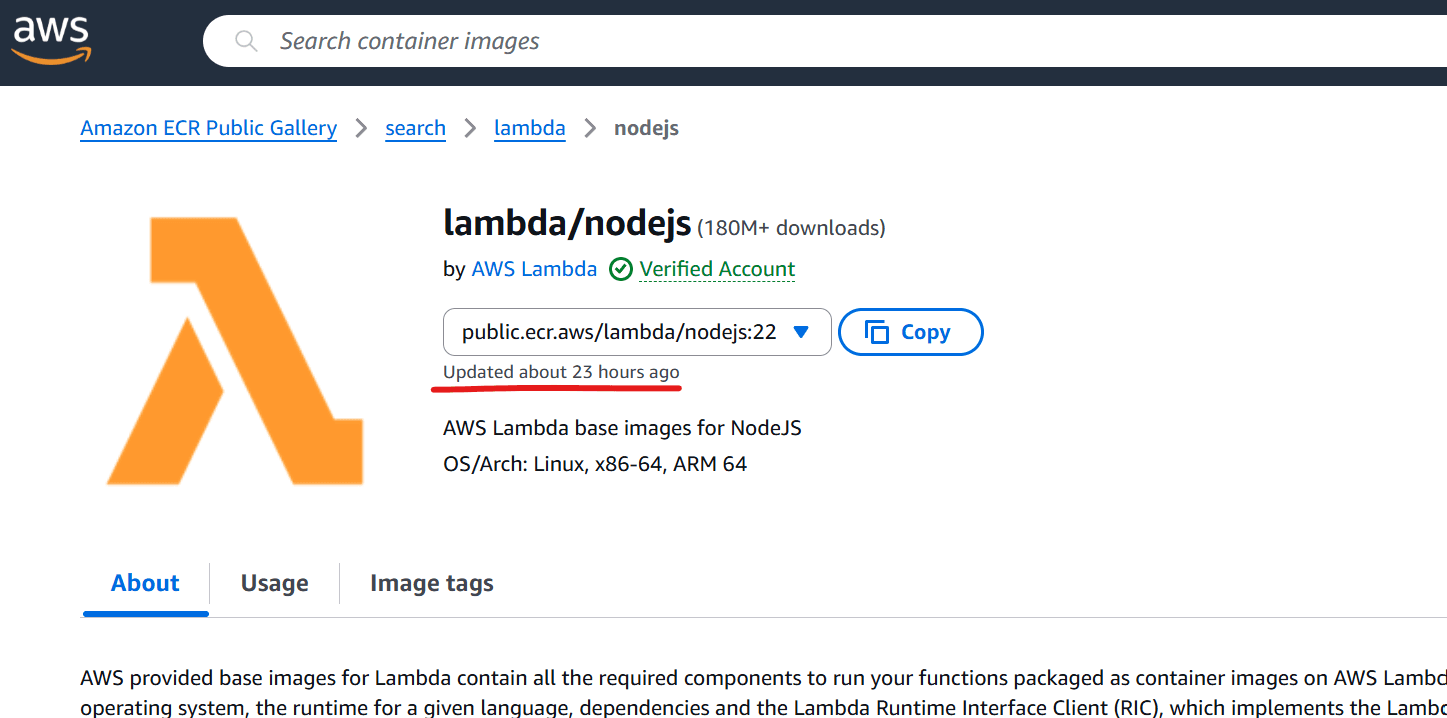Screen dimensions: 1447x718
Task: Select the Image tags tab
Action: tap(431, 583)
